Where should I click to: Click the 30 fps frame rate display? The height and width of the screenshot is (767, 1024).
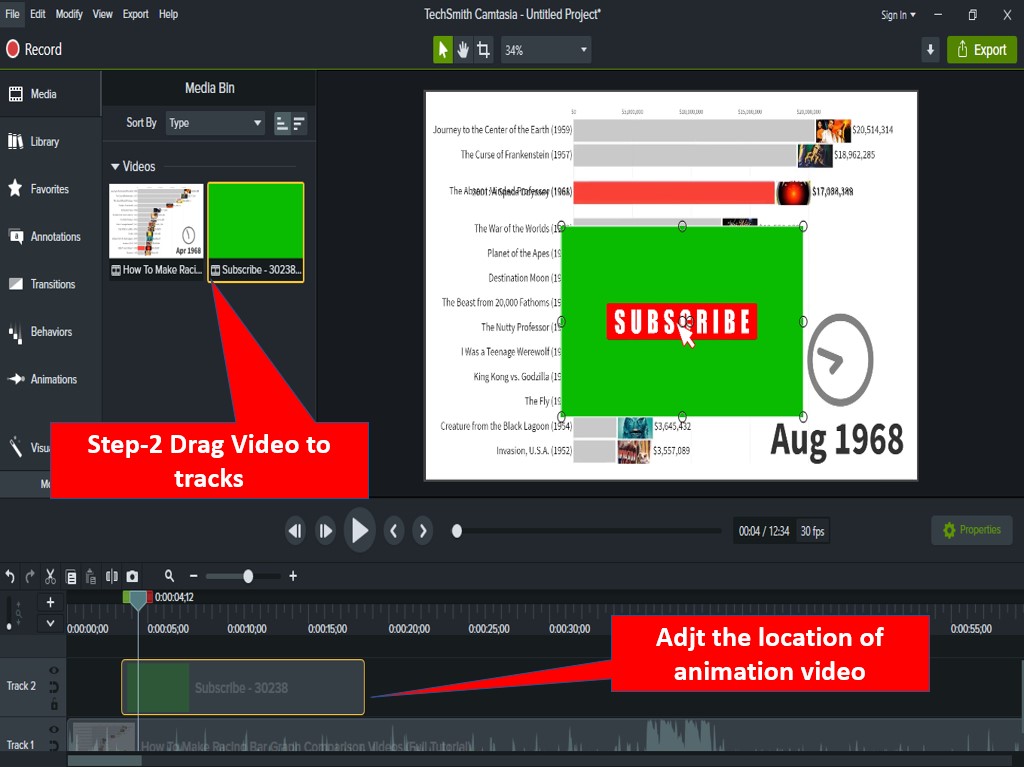click(x=812, y=531)
